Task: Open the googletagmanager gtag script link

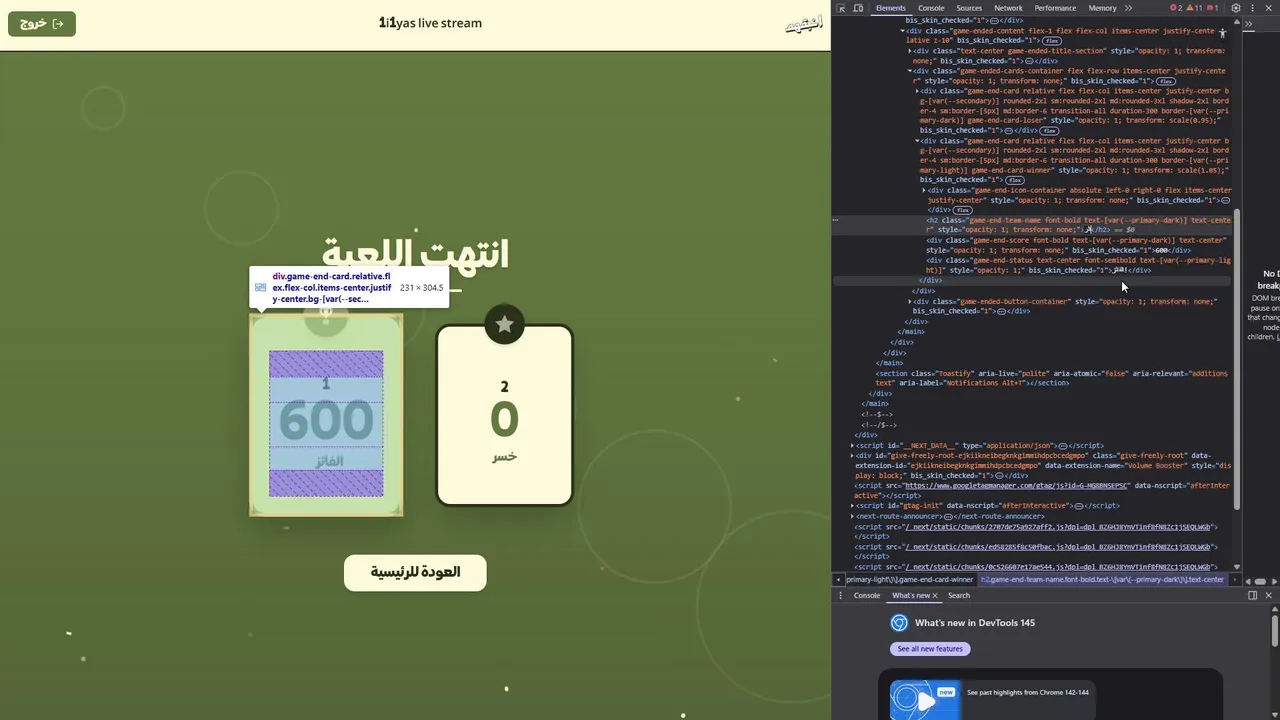Action: pos(1016,485)
